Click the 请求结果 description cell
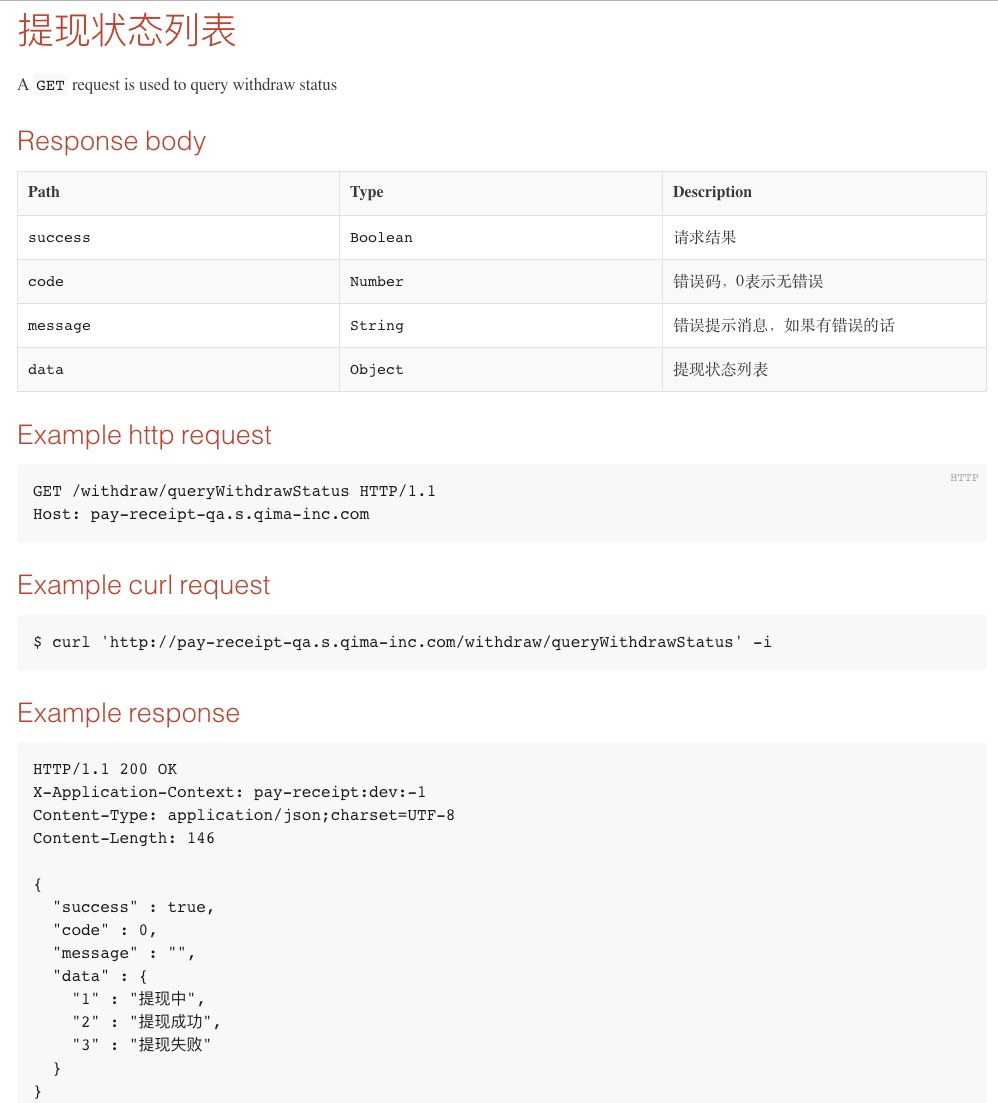 point(705,238)
